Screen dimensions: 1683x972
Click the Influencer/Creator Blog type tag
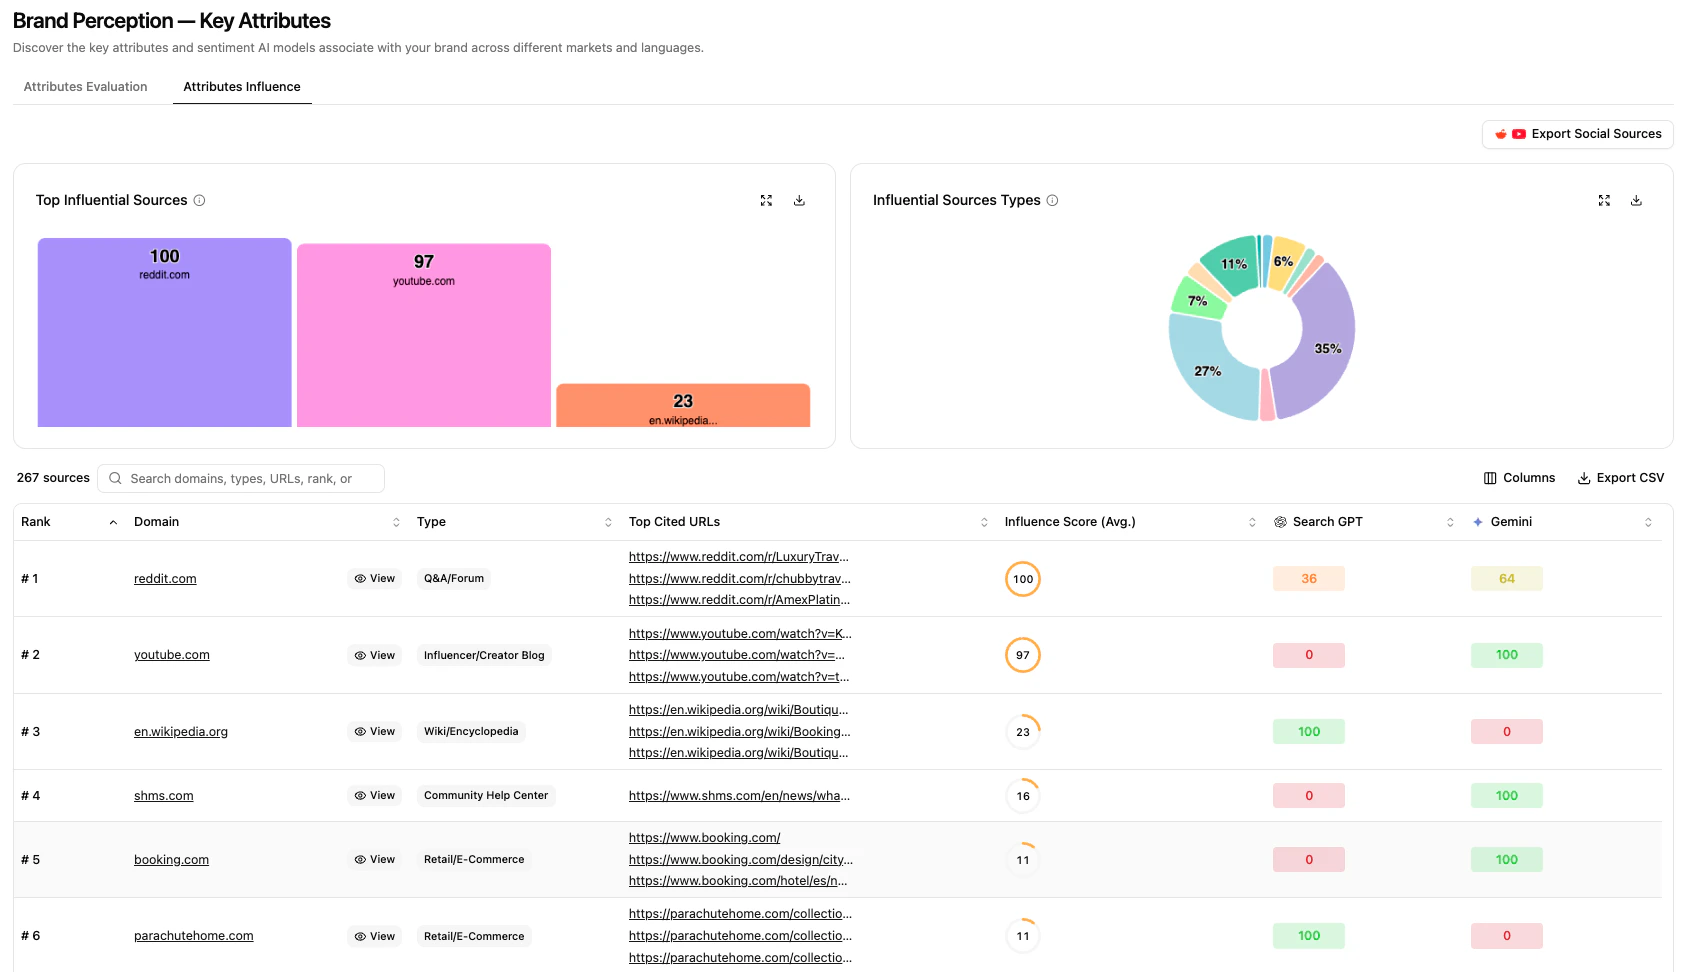(484, 655)
